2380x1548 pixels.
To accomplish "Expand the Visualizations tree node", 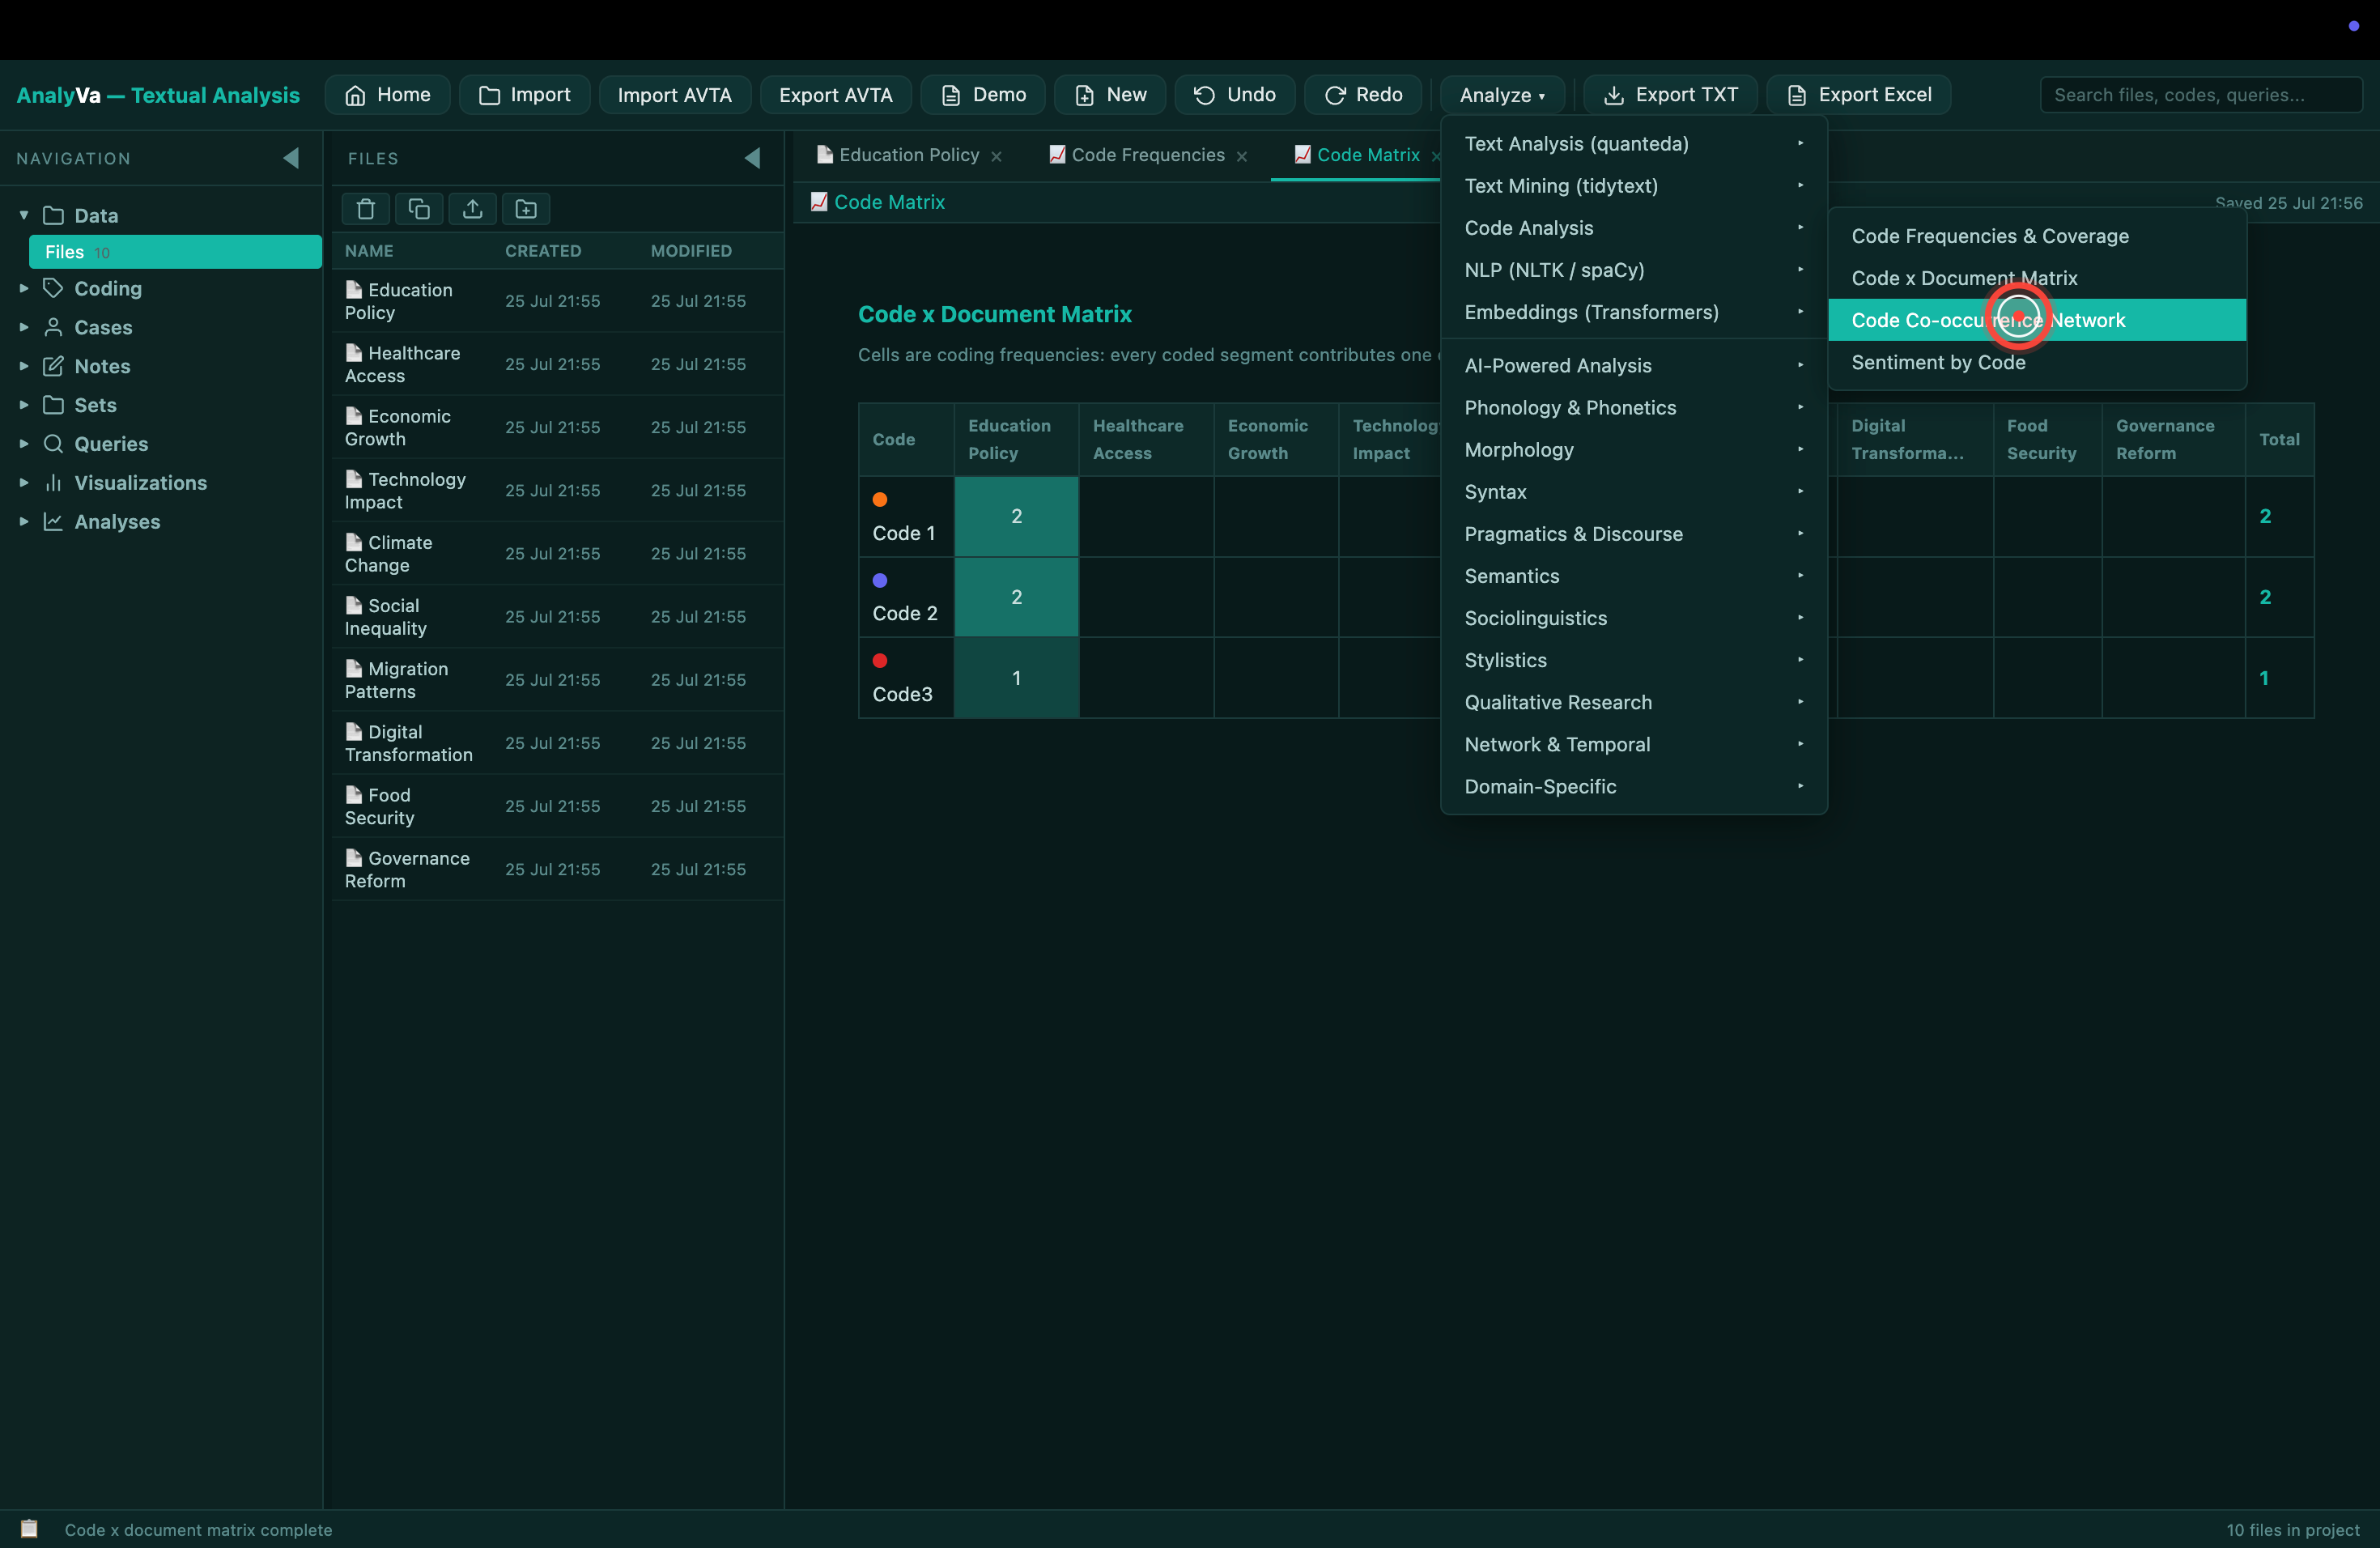I will pos(24,483).
